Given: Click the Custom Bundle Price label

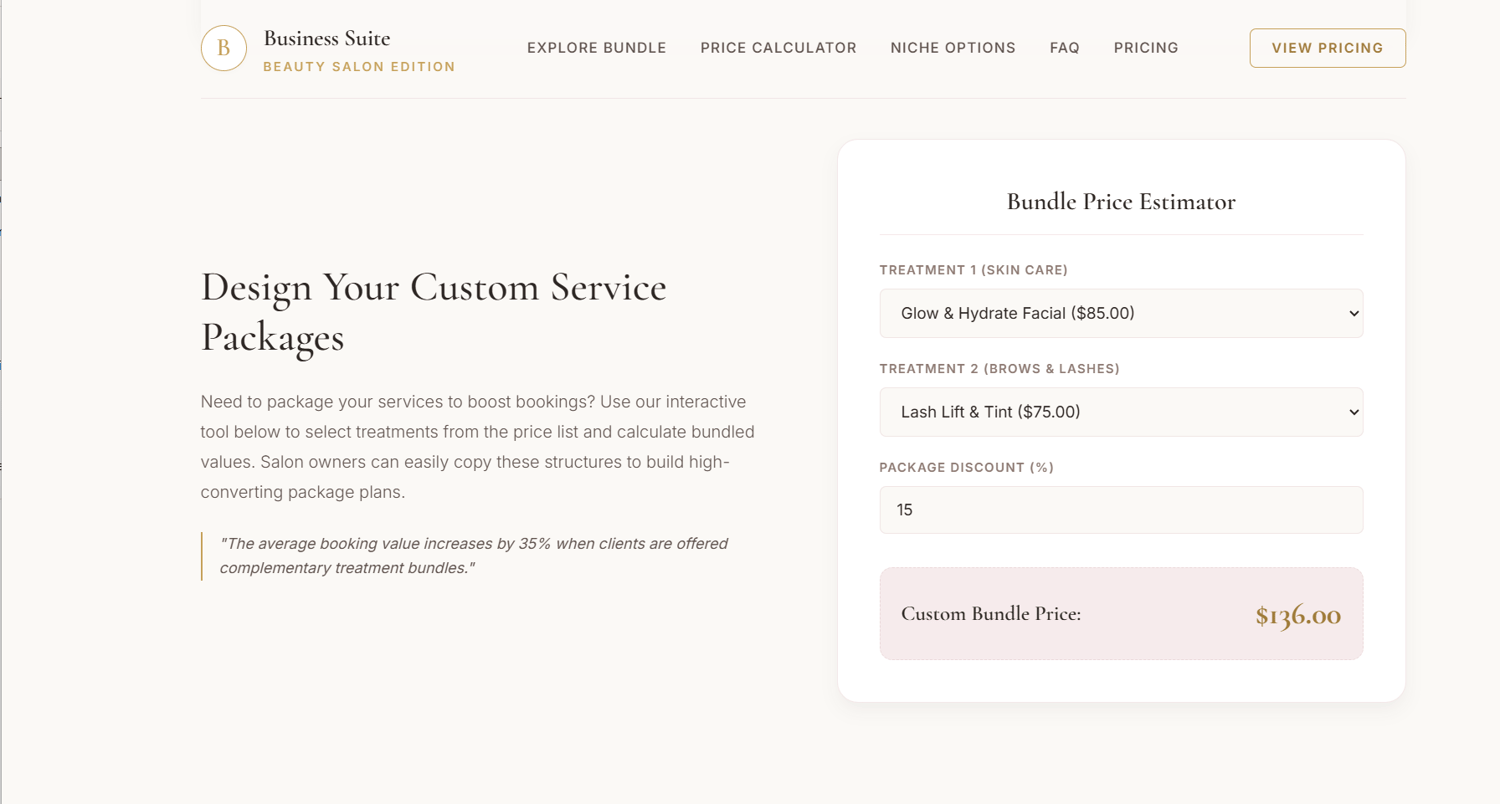Looking at the screenshot, I should (991, 614).
